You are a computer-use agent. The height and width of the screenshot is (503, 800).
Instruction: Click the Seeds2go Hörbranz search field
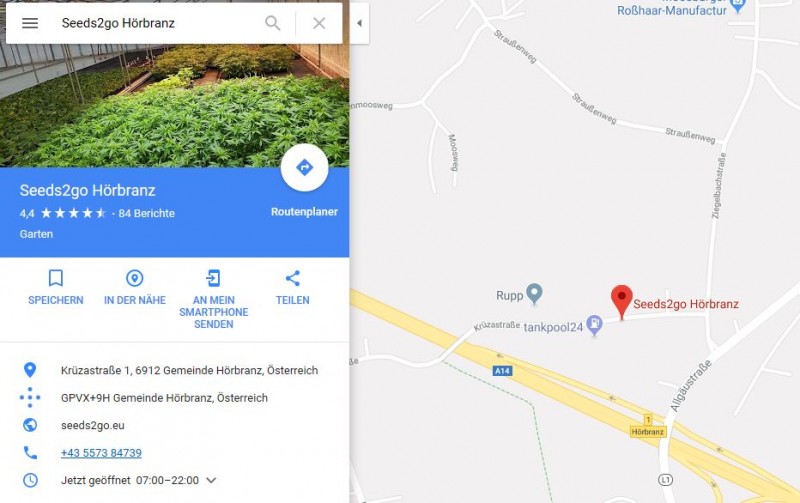153,23
